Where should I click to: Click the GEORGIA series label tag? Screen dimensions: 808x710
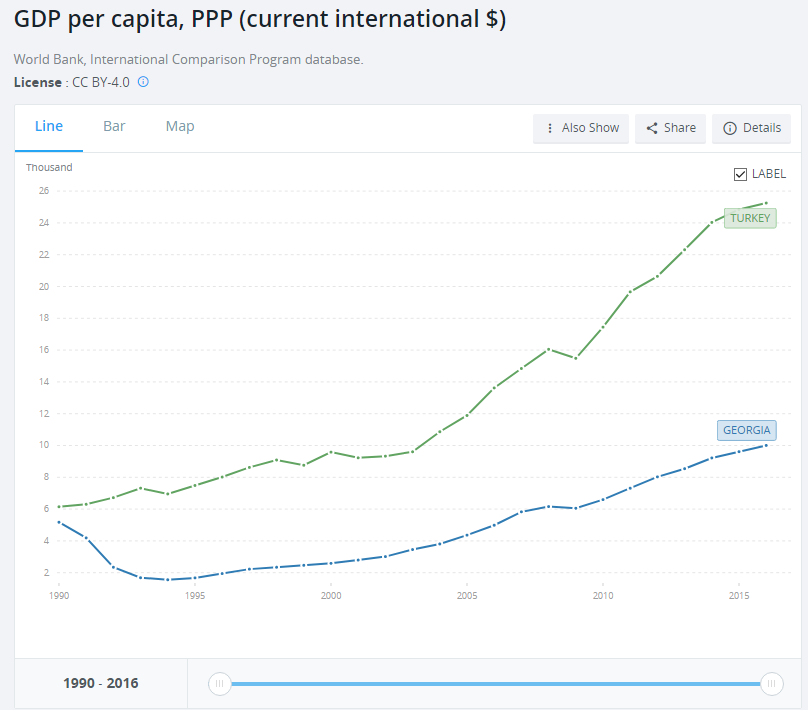746,430
